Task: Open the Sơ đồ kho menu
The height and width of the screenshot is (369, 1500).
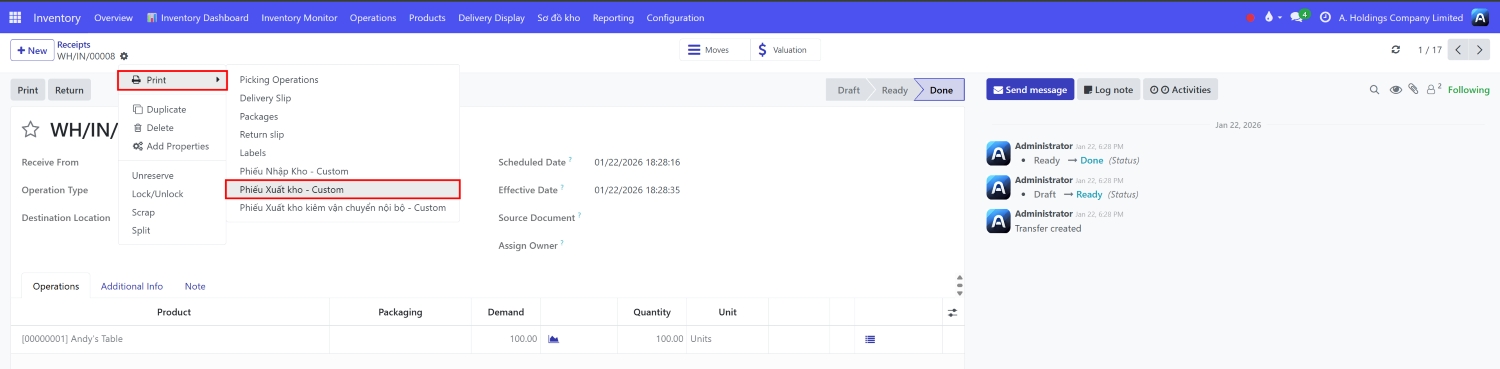Action: [558, 18]
